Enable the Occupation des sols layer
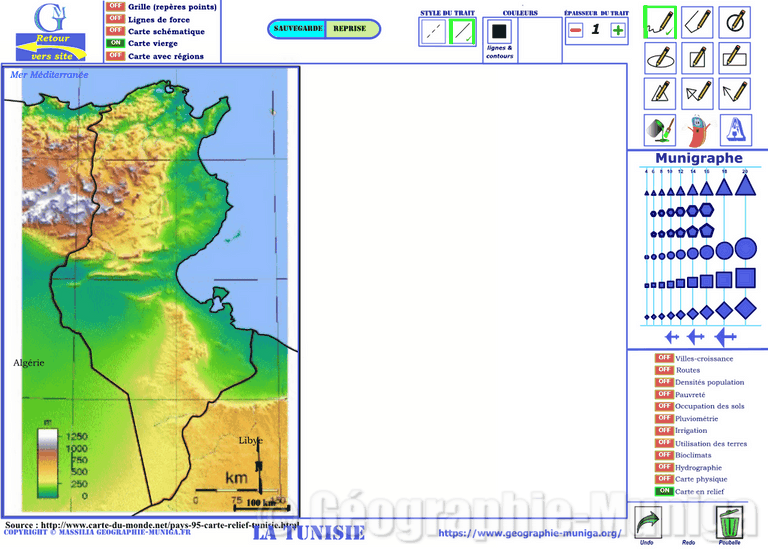Image resolution: width=768 pixels, height=552 pixels. (x=664, y=406)
